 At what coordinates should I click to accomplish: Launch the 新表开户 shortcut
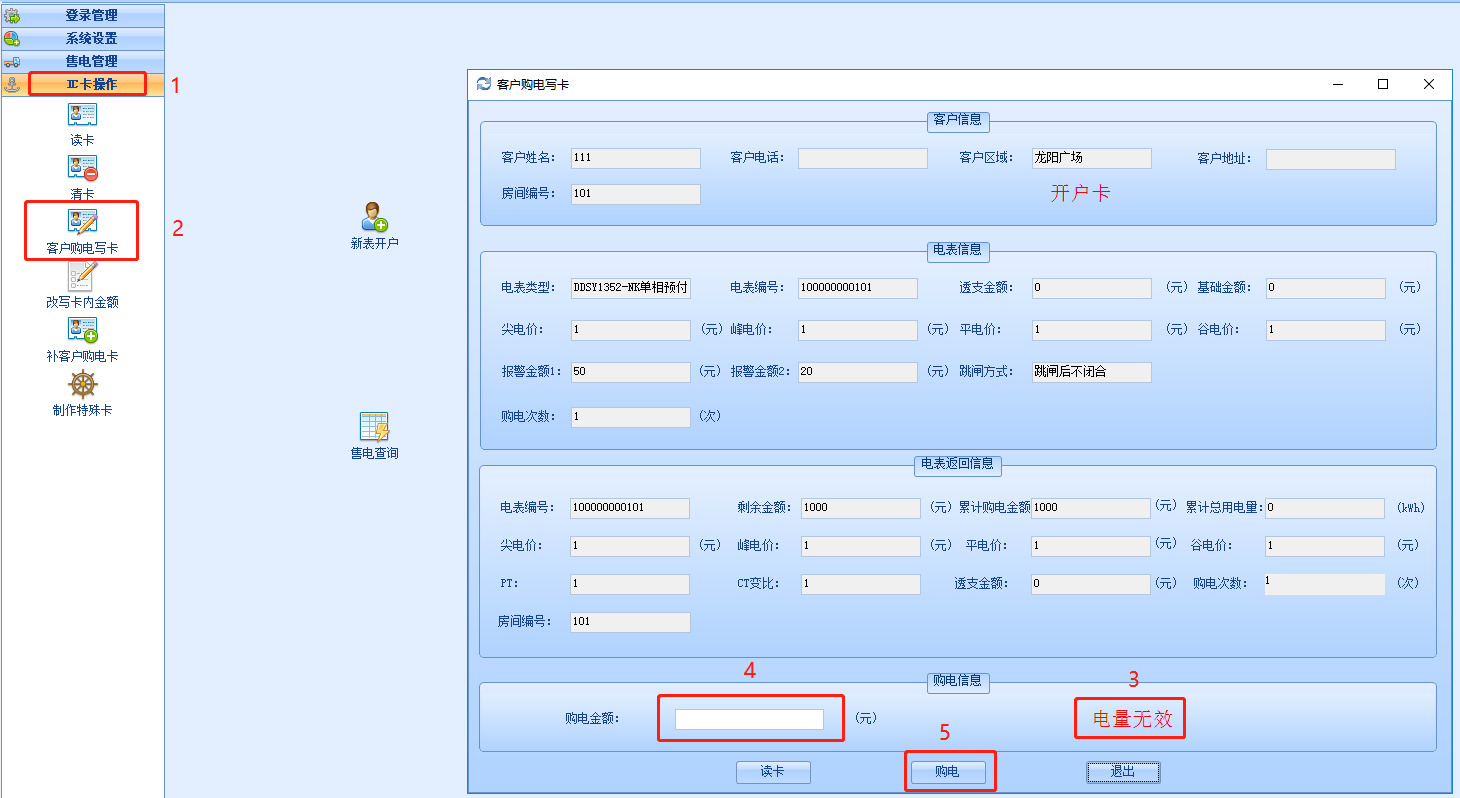[374, 217]
